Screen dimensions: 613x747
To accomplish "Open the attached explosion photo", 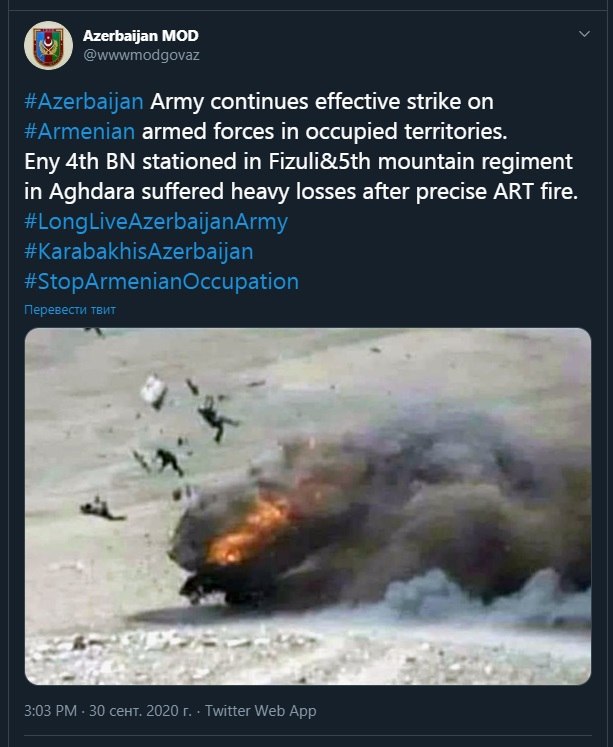I will click(308, 506).
